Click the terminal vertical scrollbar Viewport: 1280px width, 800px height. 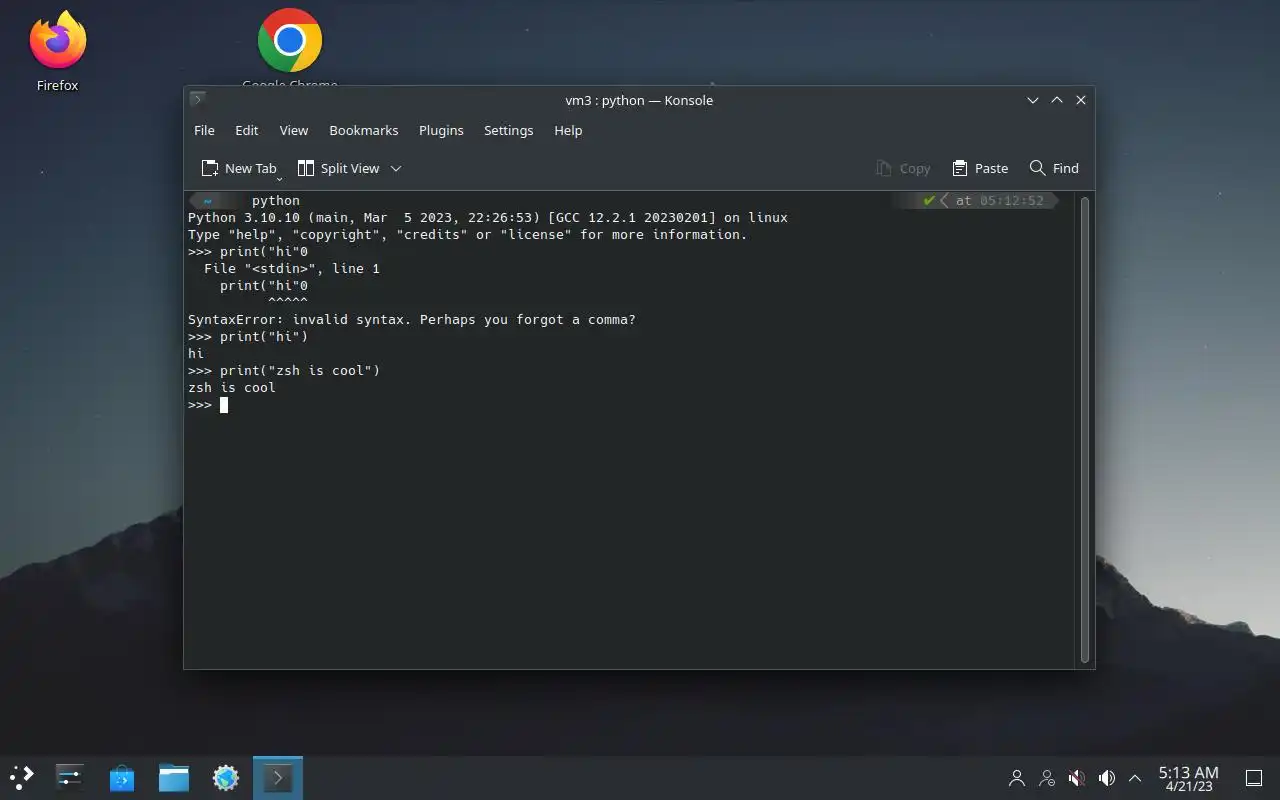click(1085, 430)
